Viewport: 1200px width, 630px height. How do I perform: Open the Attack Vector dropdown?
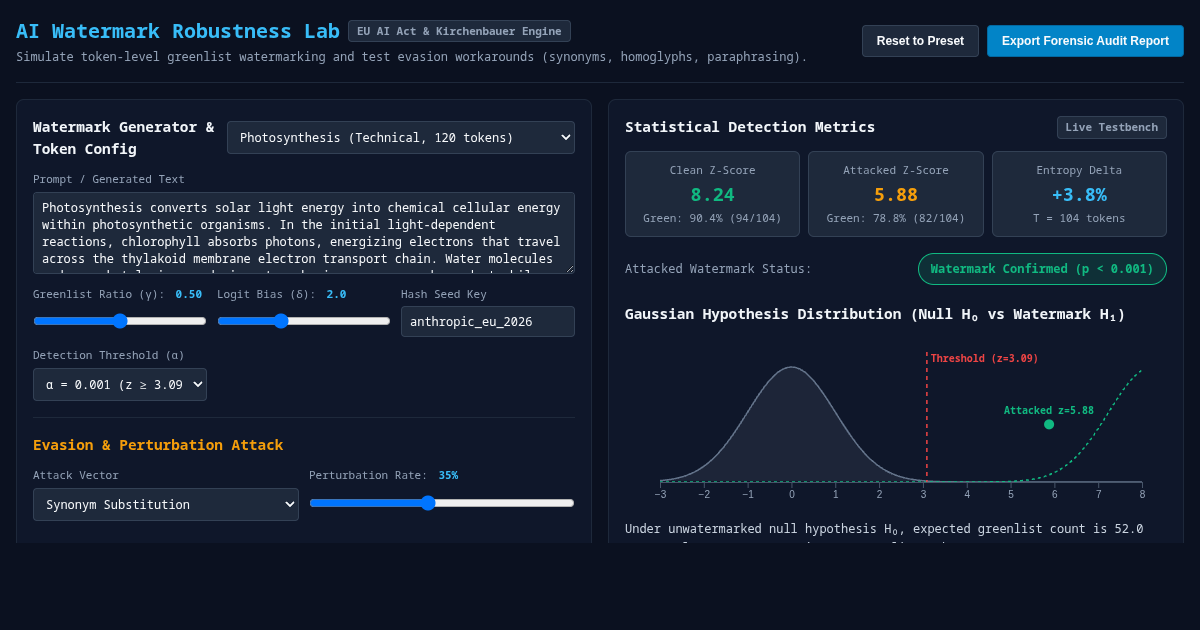tap(166, 504)
